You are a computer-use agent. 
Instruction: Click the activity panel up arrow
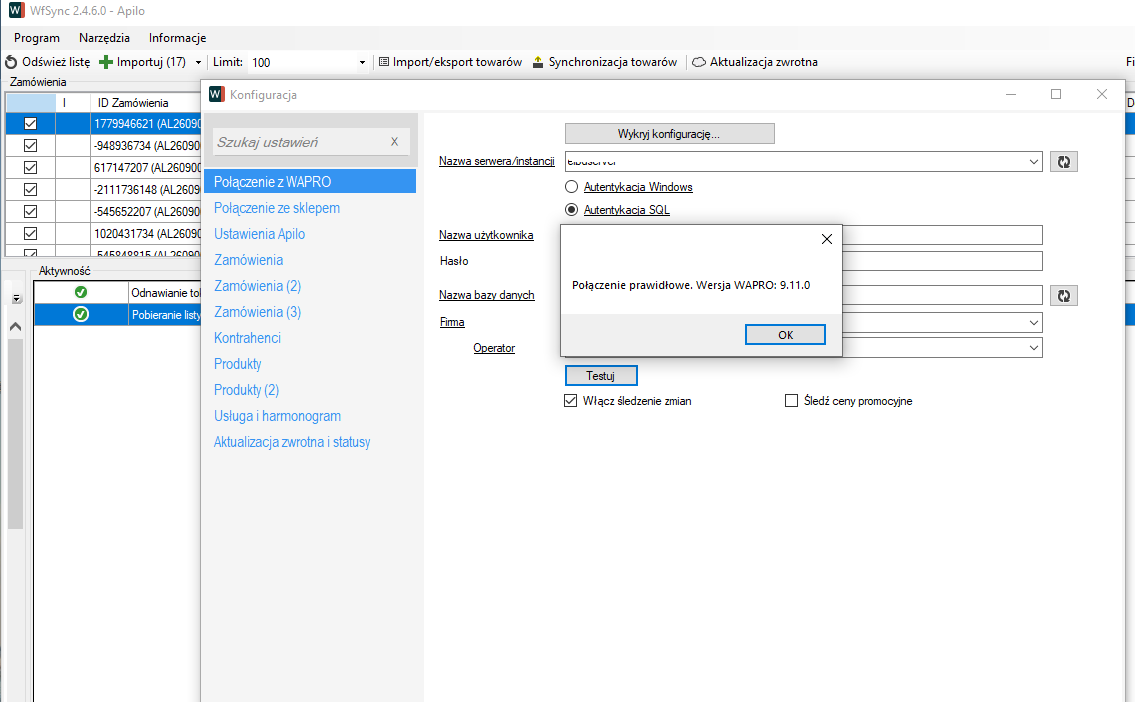(x=15, y=327)
